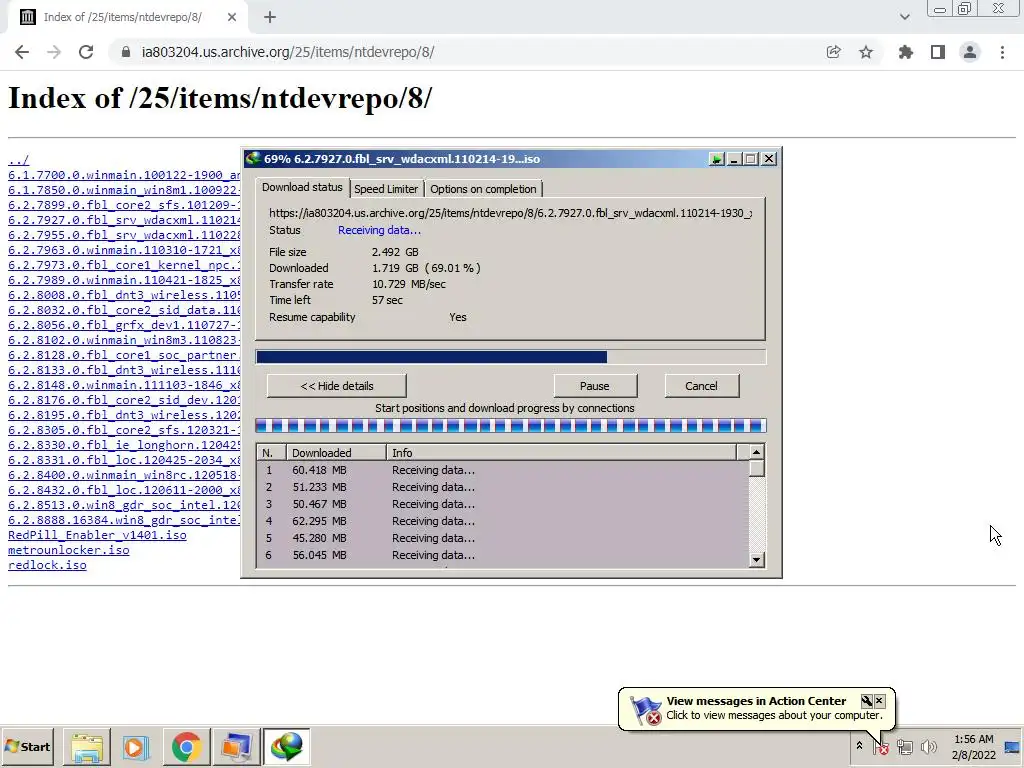The height and width of the screenshot is (768, 1024).
Task: Open the Action Center balloon options wrench
Action: coord(867,701)
